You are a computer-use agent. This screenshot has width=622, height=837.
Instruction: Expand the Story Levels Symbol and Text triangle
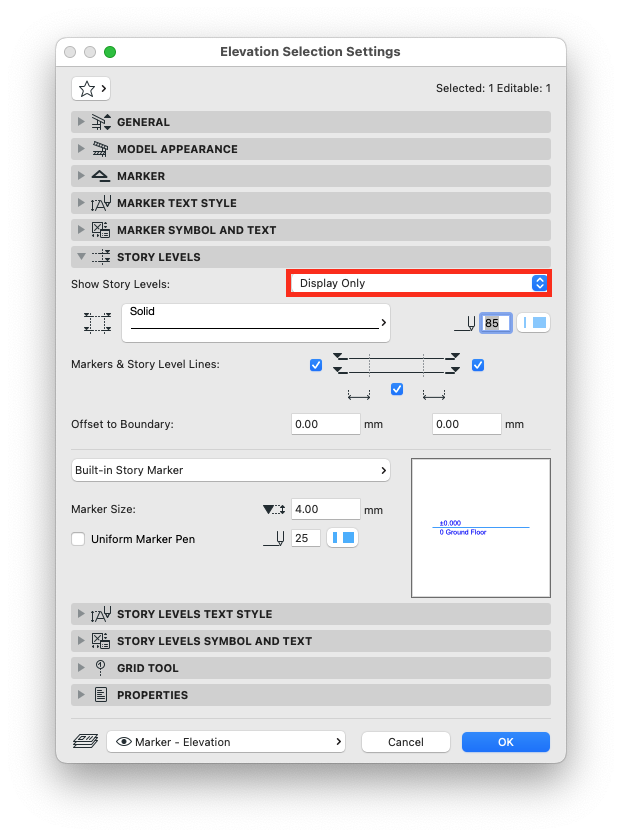click(81, 640)
